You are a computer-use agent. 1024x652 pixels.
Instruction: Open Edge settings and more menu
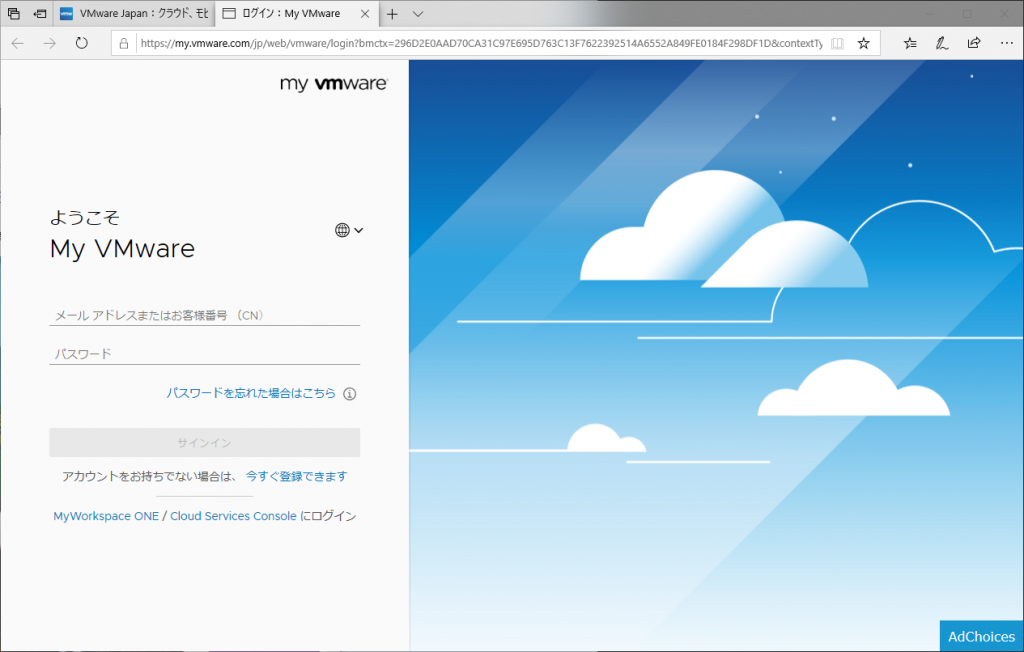coord(1006,44)
